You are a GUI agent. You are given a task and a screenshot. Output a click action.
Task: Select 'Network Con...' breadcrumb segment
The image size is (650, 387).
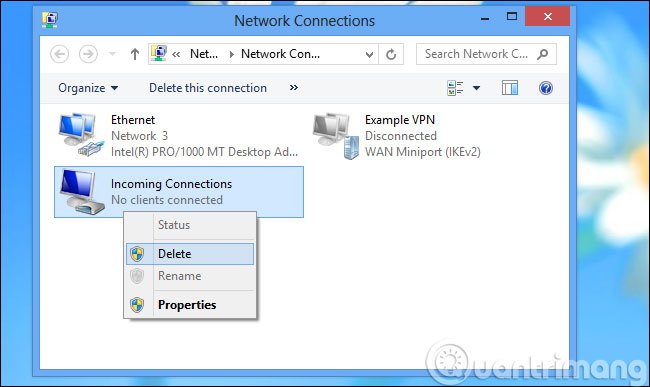280,54
